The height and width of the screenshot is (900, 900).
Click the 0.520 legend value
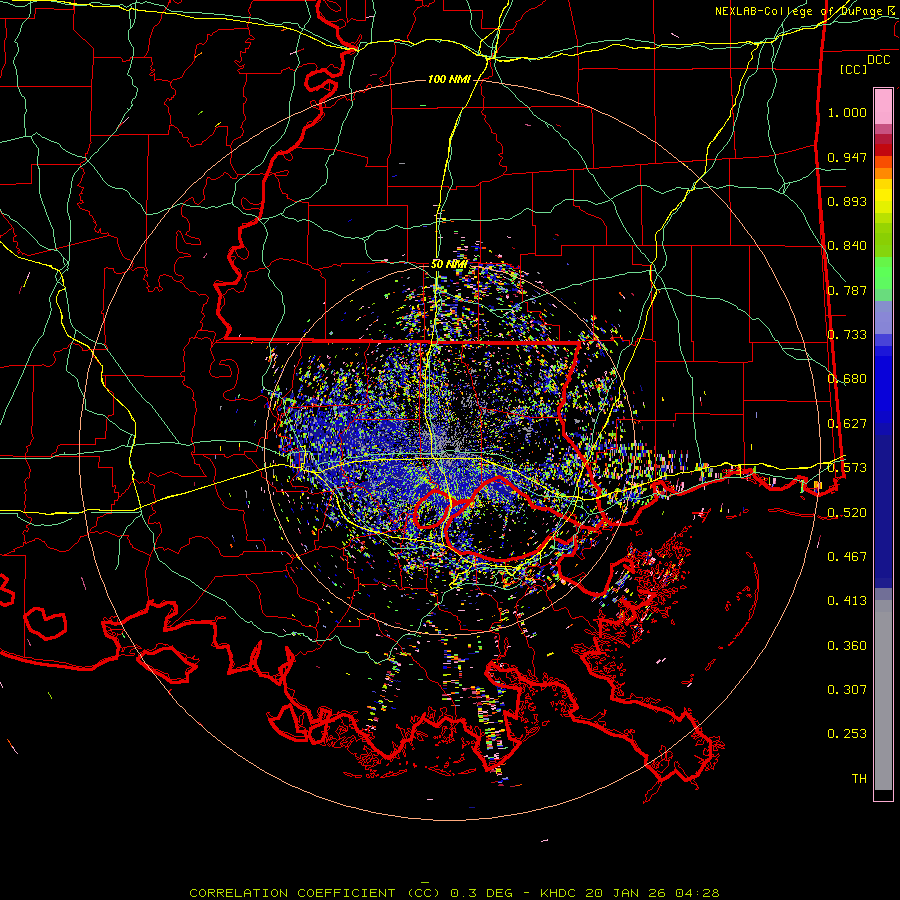(x=847, y=512)
